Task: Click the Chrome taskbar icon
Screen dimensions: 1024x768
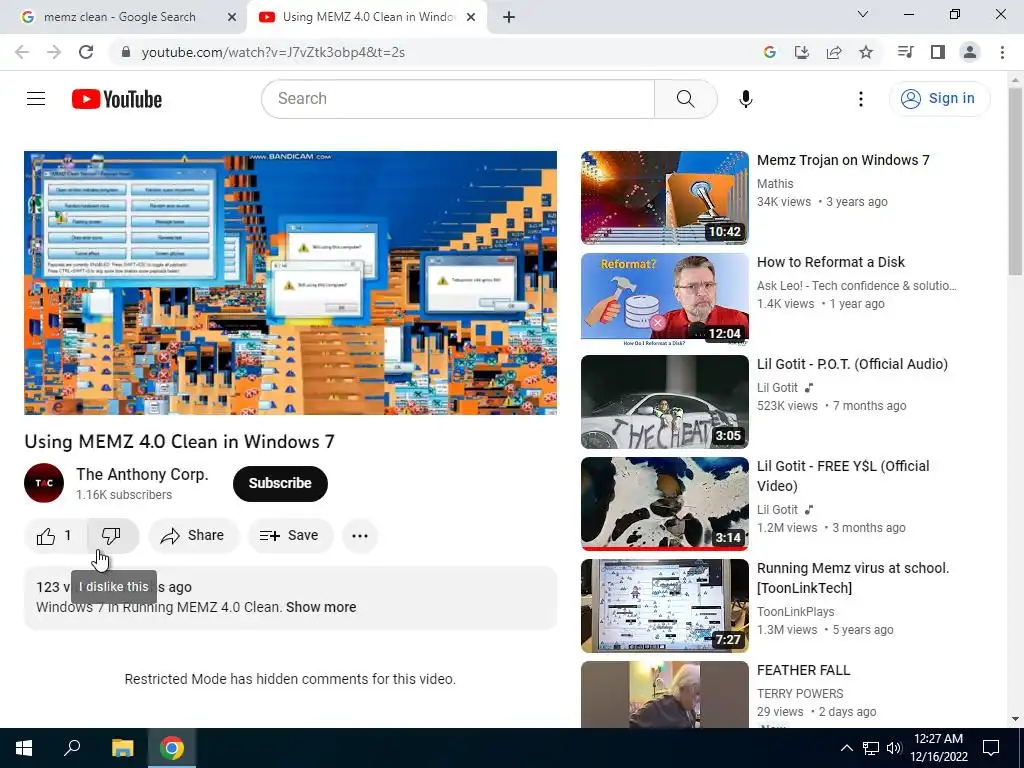Action: pyautogui.click(x=172, y=748)
